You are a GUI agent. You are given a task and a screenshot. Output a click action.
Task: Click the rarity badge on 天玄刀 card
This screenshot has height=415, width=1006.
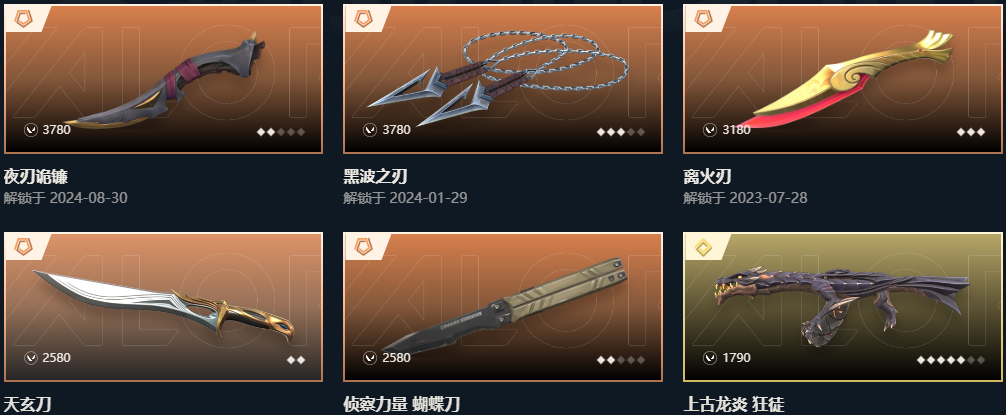click(x=23, y=246)
